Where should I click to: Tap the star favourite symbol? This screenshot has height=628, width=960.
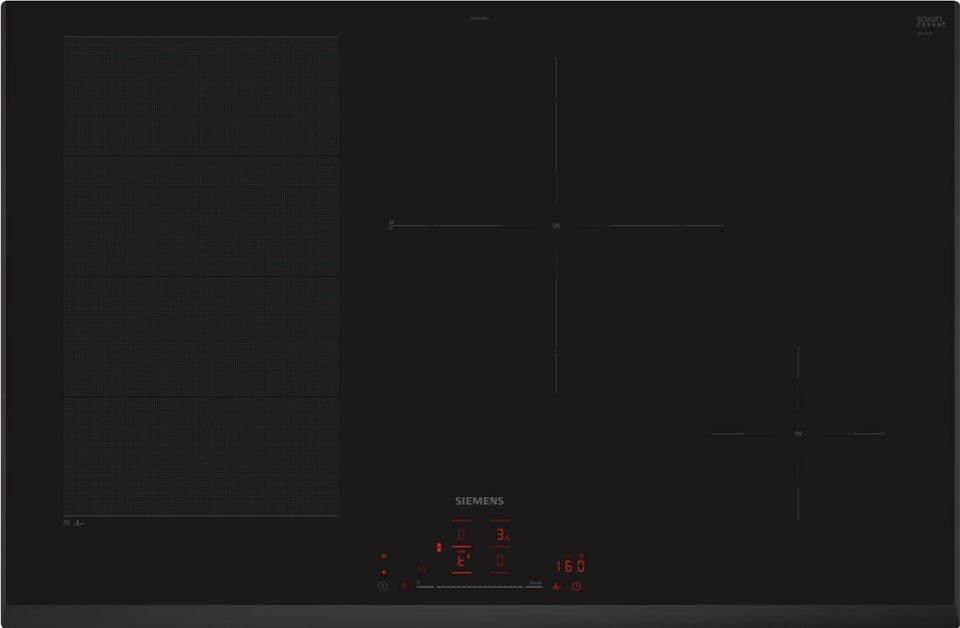(423, 569)
